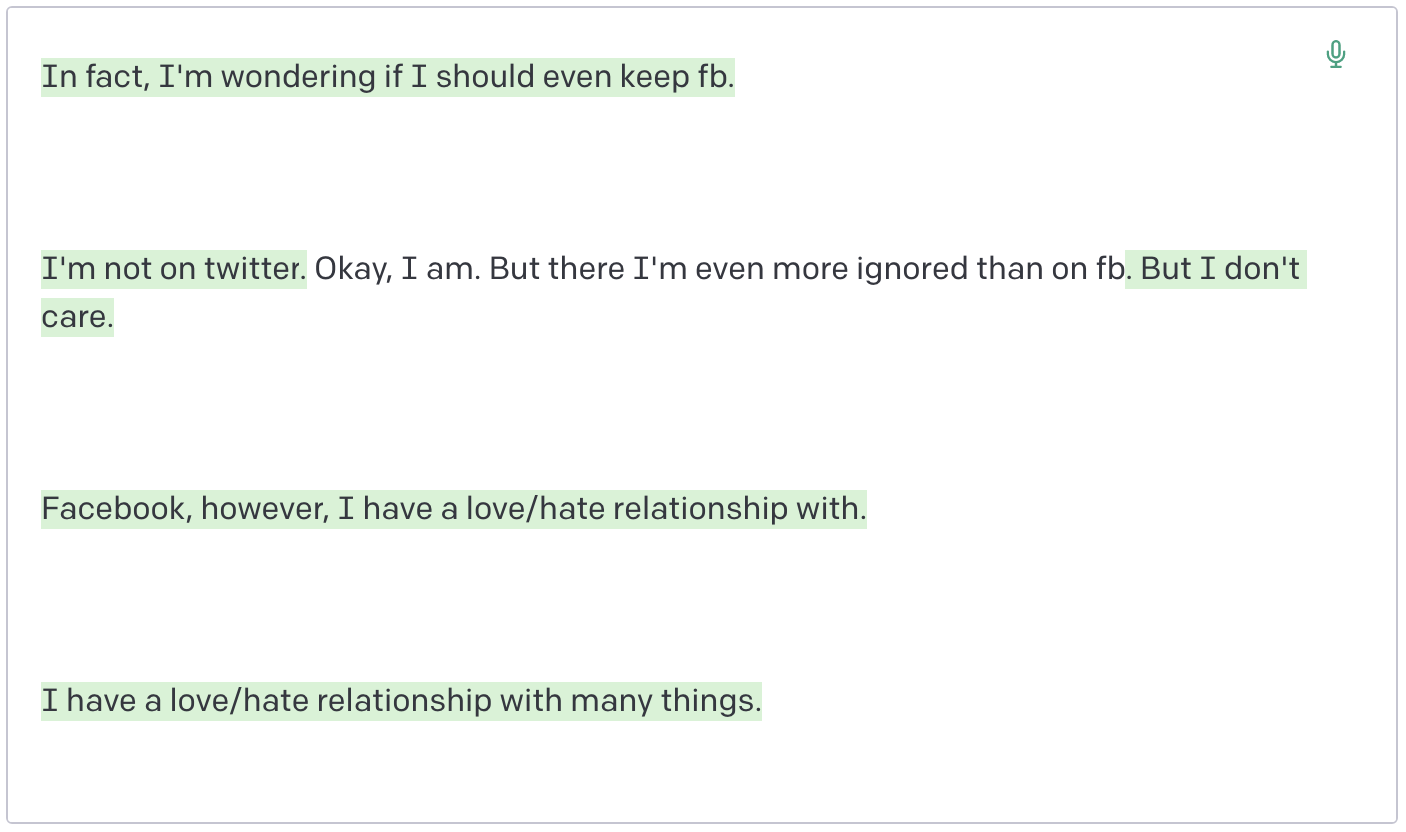Click the highlighted word "care."
Image resolution: width=1406 pixels, height=832 pixels.
[77, 317]
